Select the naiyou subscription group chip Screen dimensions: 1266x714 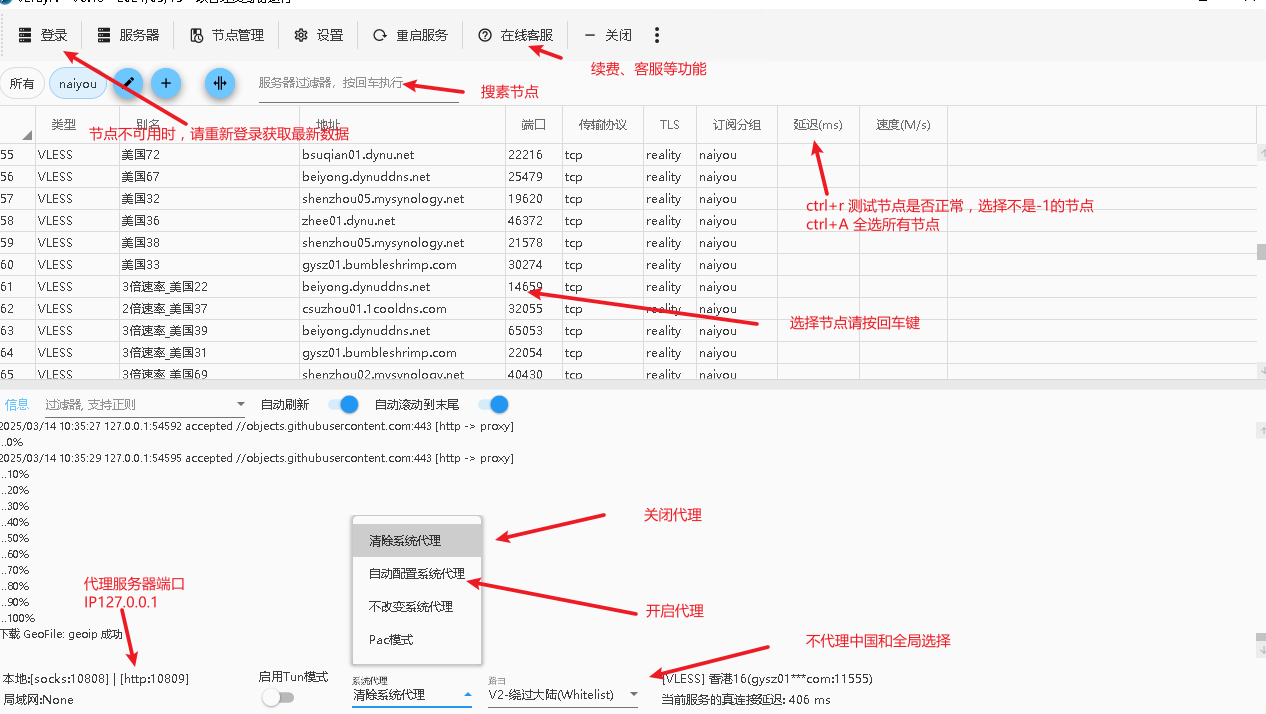pyautogui.click(x=78, y=84)
